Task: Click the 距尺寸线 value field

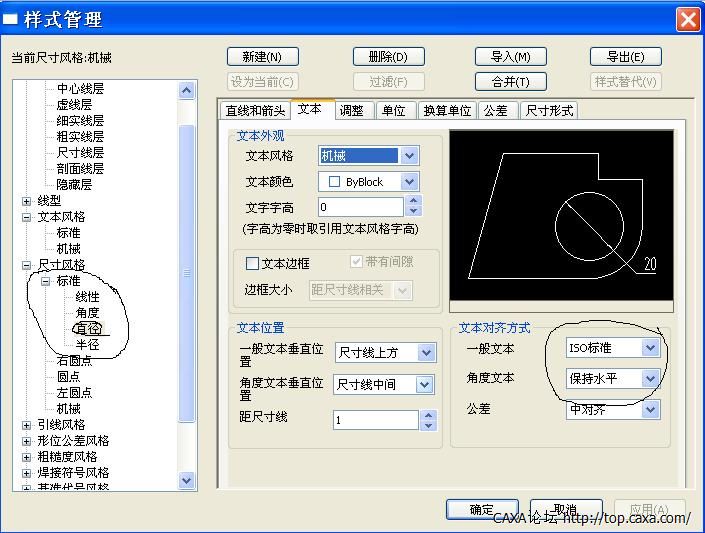Action: [x=376, y=420]
